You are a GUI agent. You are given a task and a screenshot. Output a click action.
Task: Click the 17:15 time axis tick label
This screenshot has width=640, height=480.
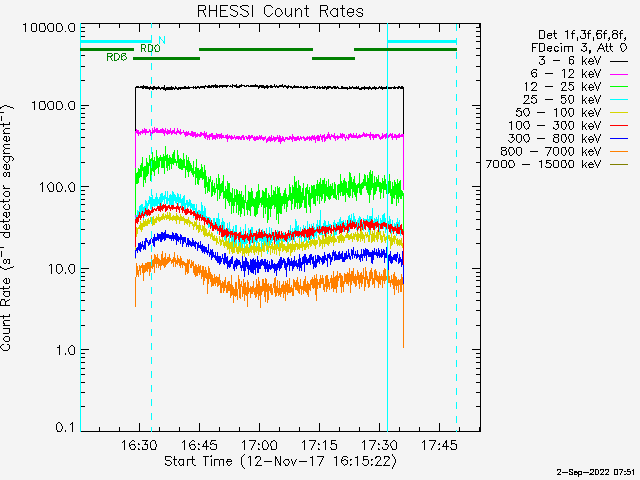319,445
